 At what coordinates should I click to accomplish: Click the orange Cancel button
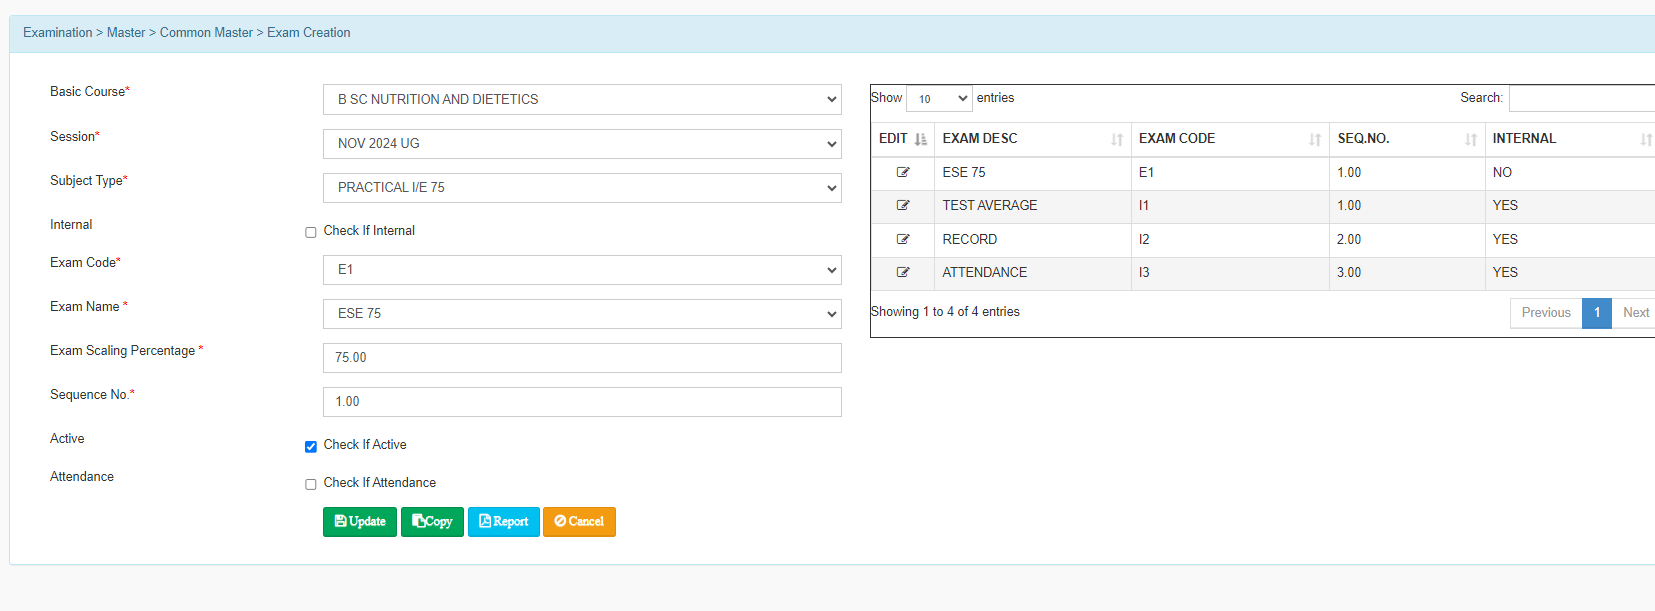[579, 522]
